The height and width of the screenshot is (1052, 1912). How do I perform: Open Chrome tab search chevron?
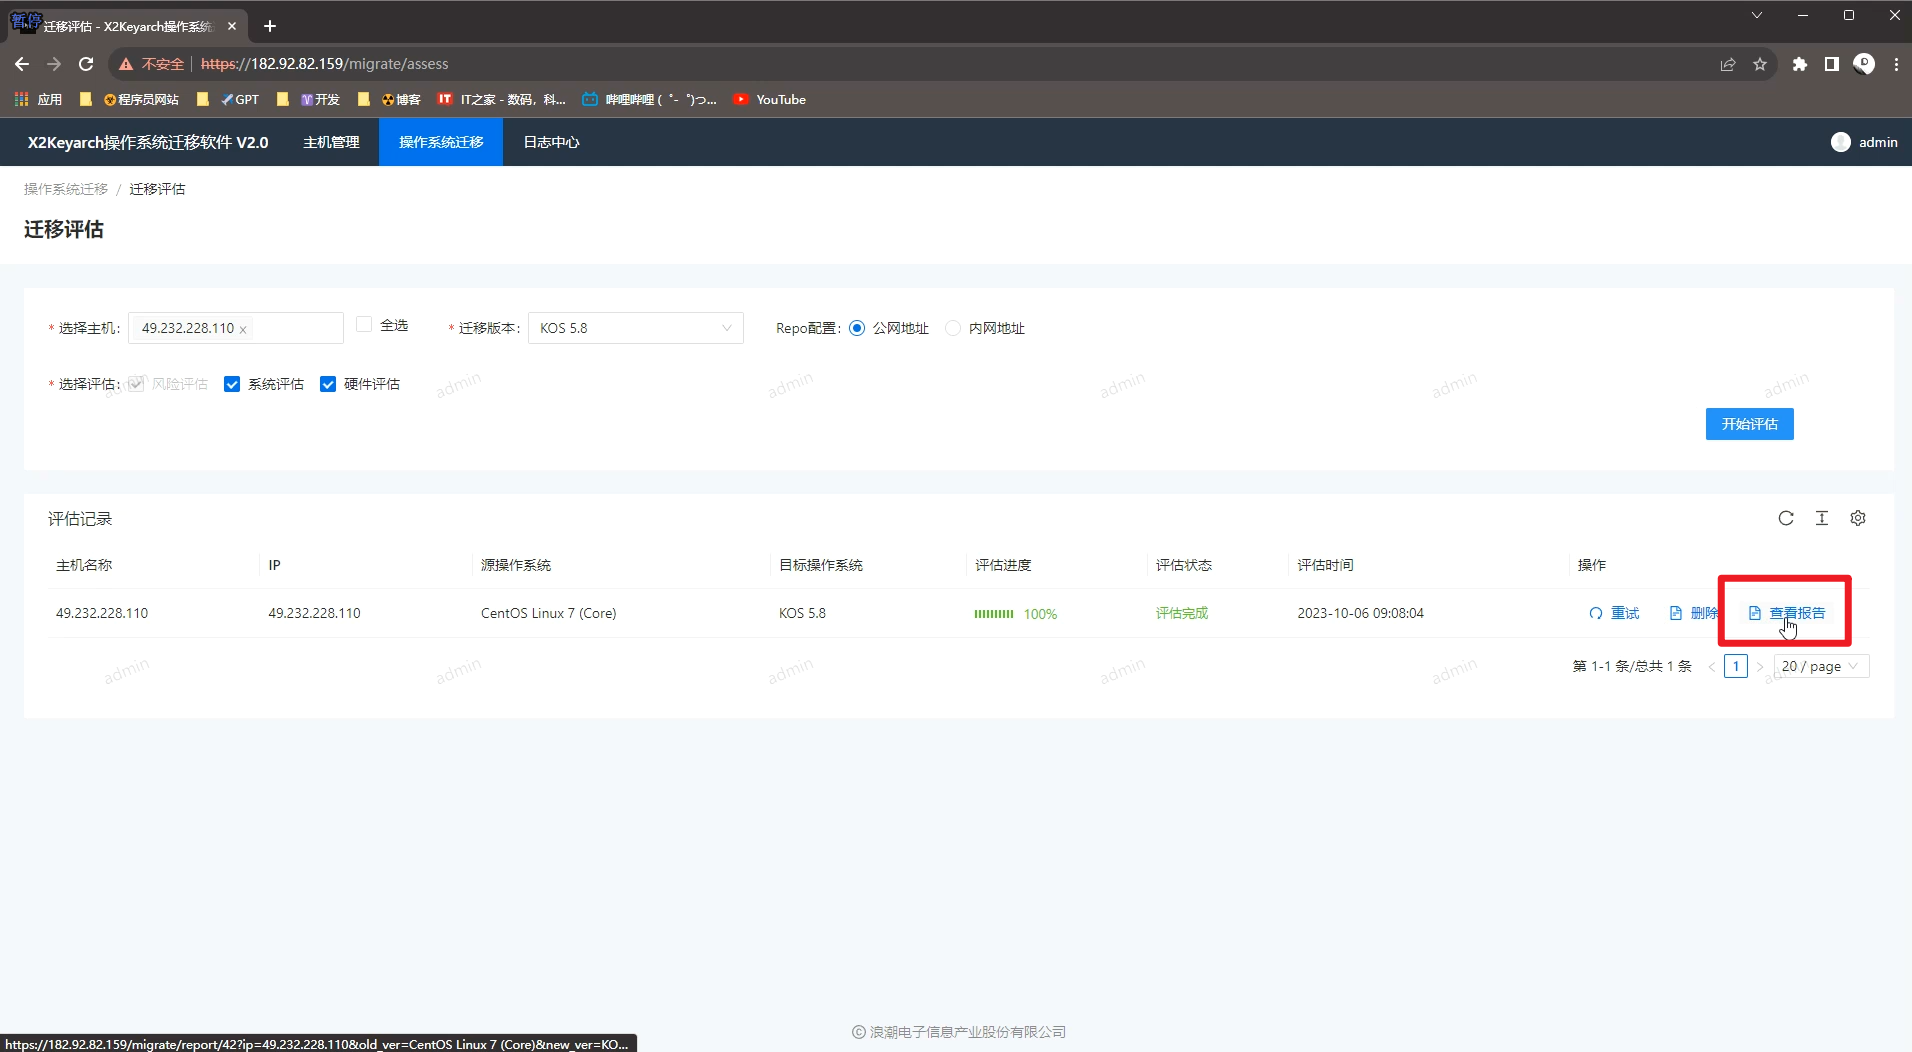point(1756,15)
